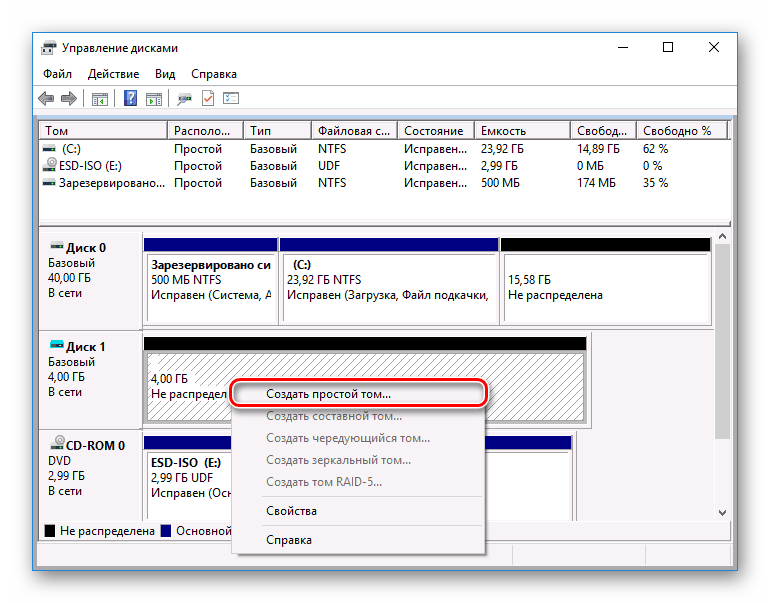Viewport: 770px width, 603px height.
Task: Click the ESD-ISO (E:) disc icon in list
Action: tap(50, 164)
